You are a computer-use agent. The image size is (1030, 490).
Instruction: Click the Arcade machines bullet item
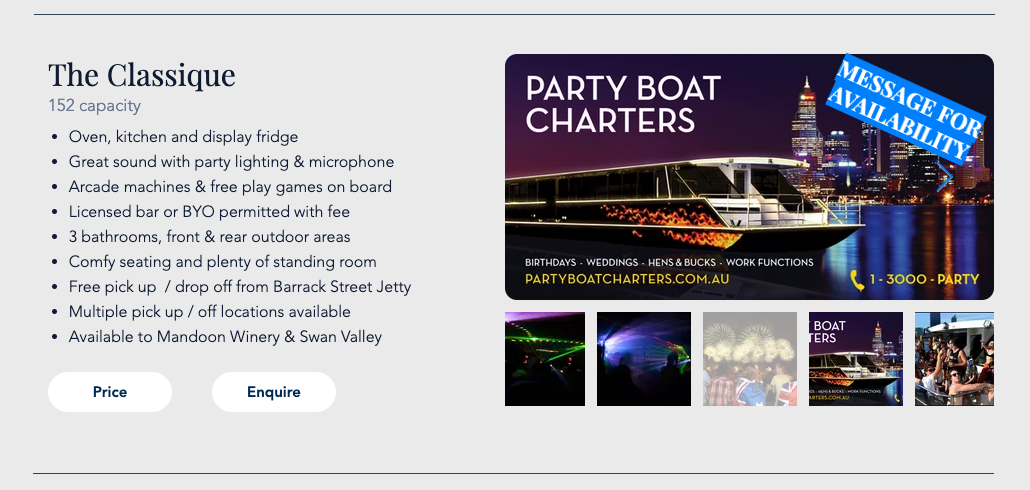coord(230,187)
